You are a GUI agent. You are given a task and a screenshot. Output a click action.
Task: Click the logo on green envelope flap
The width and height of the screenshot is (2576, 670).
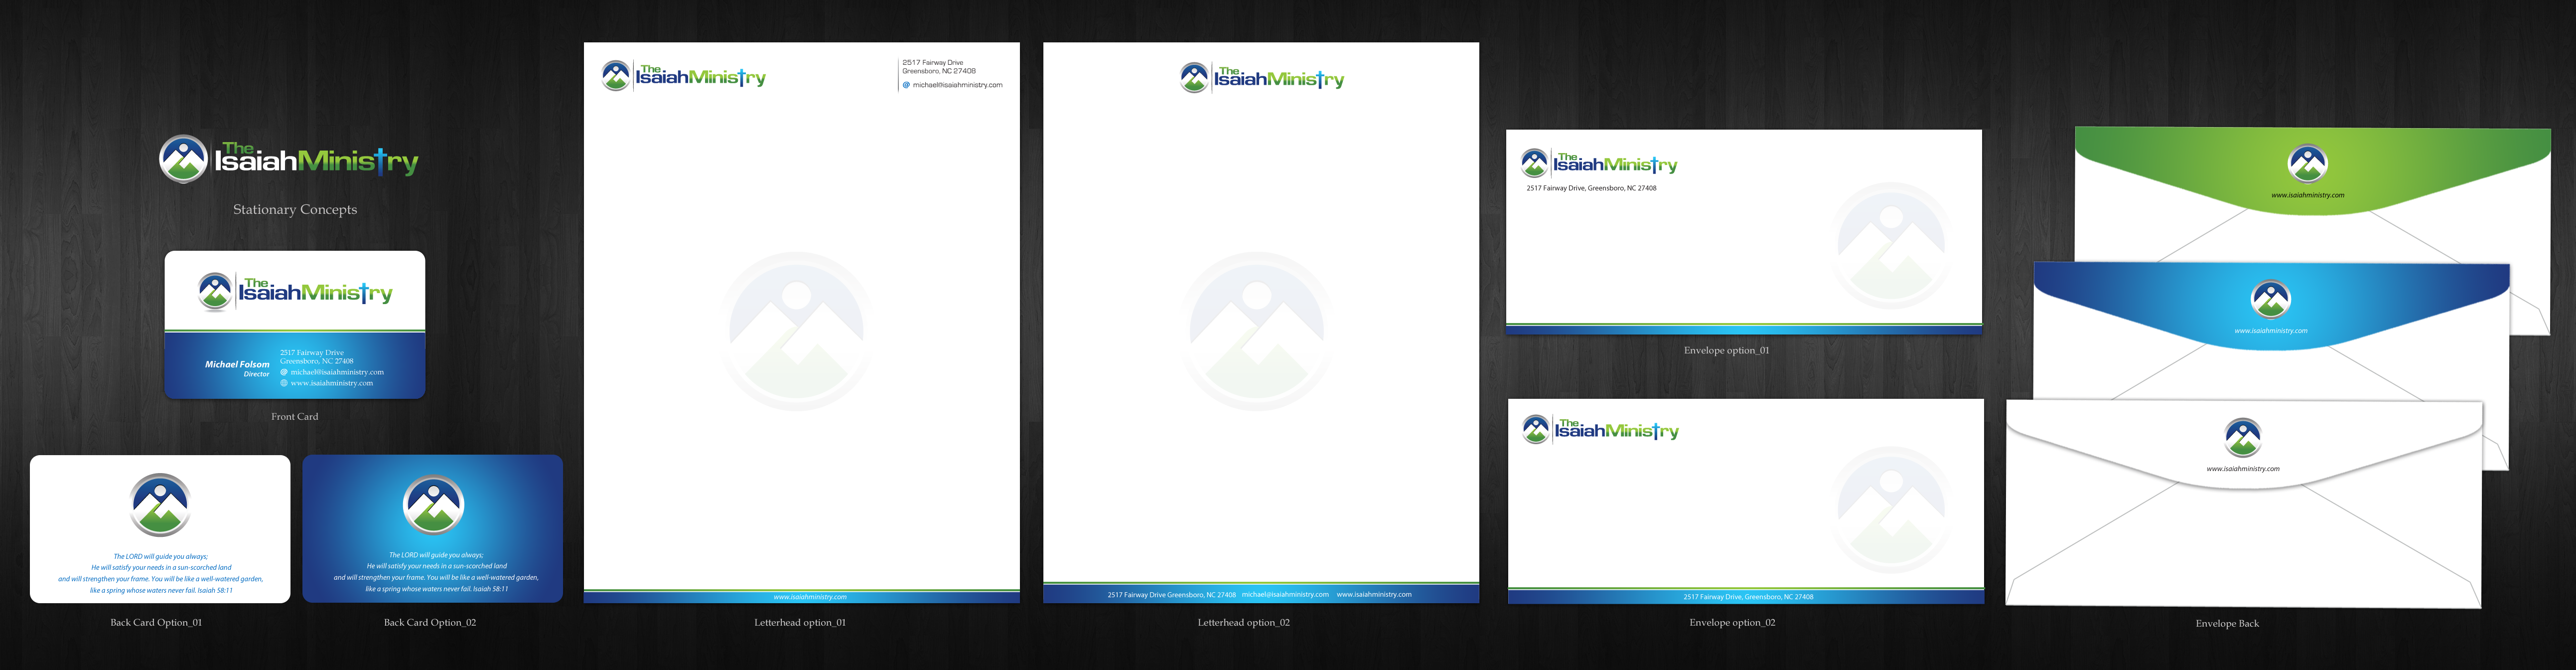2308,163
